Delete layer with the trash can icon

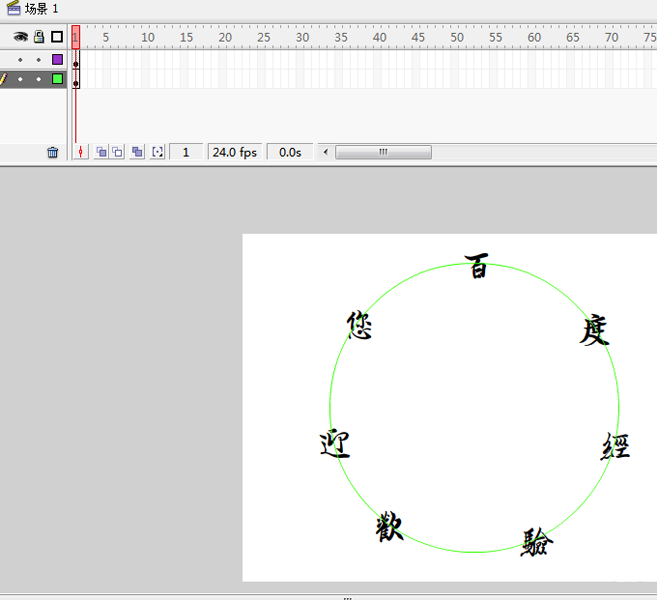[x=52, y=152]
